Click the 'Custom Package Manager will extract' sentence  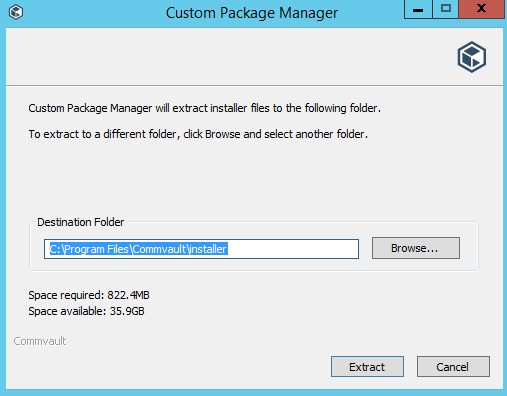coord(204,108)
